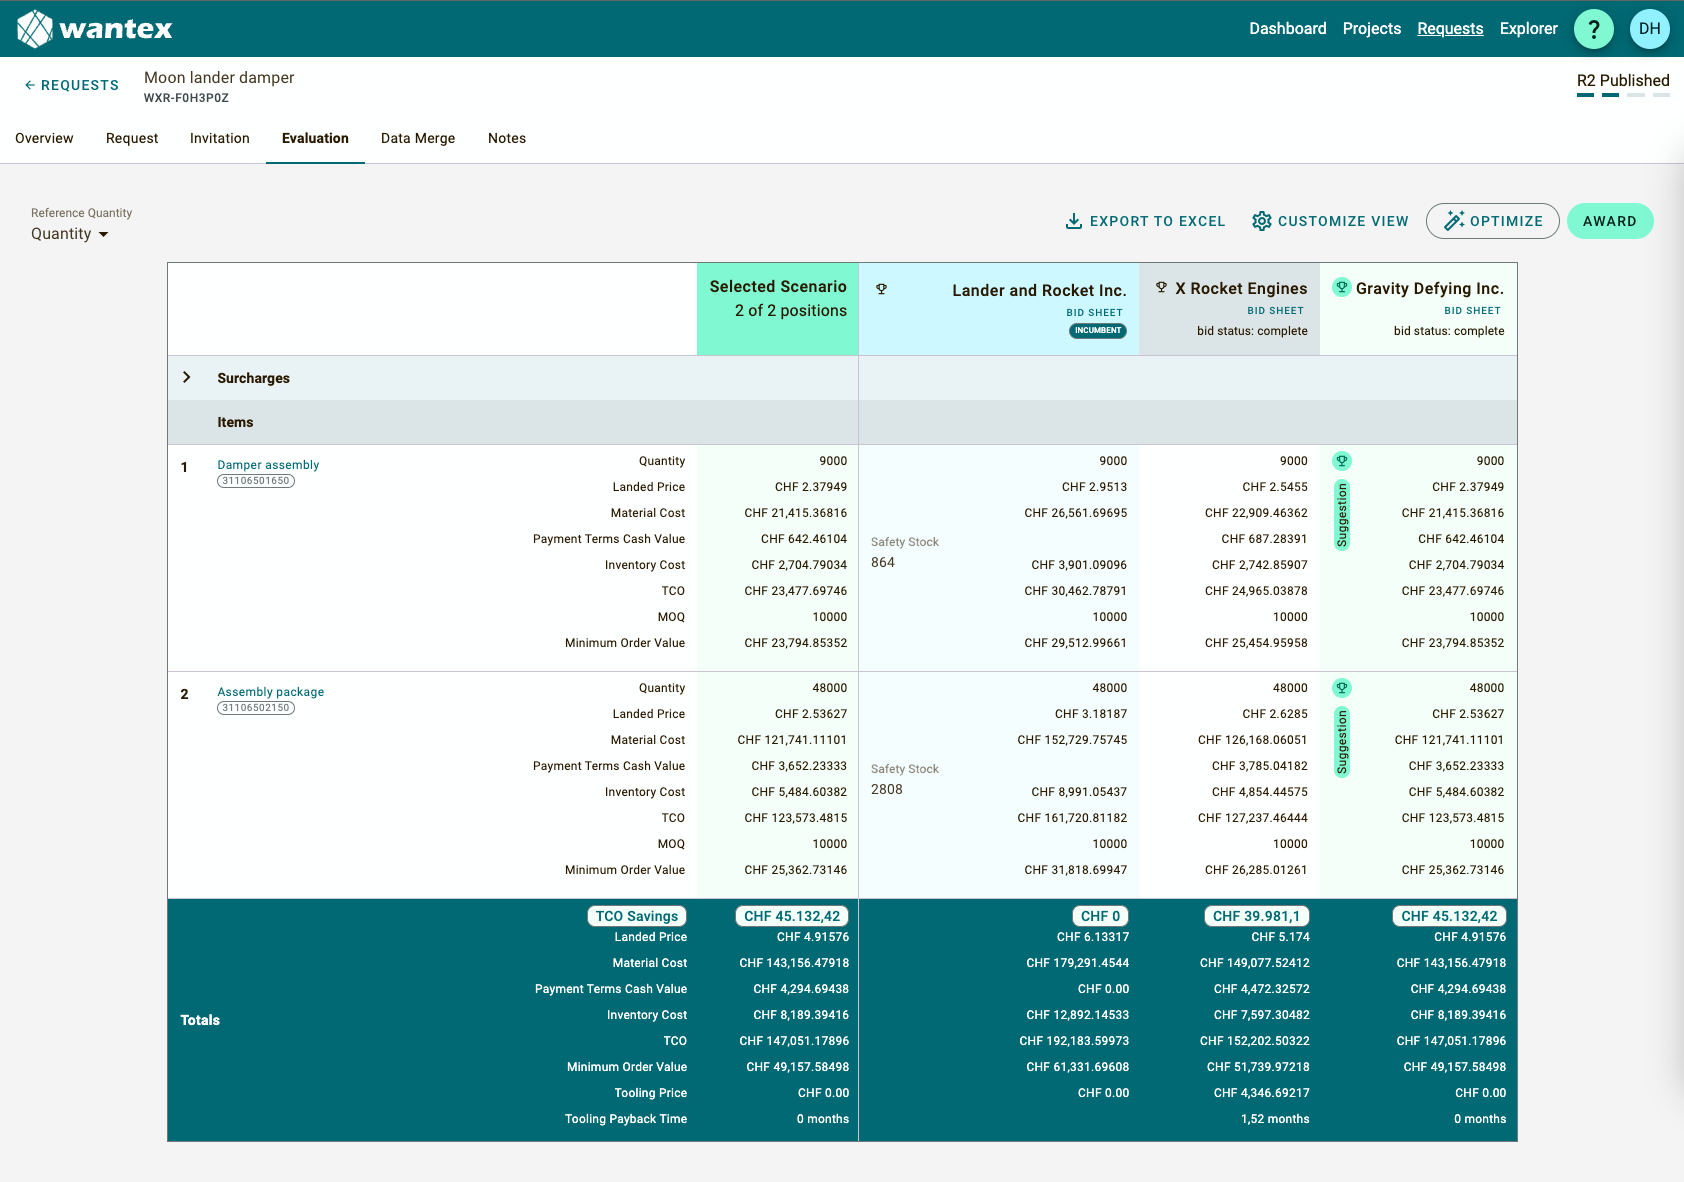Click the TCO Savings label badge
This screenshot has height=1182, width=1684.
click(x=637, y=916)
